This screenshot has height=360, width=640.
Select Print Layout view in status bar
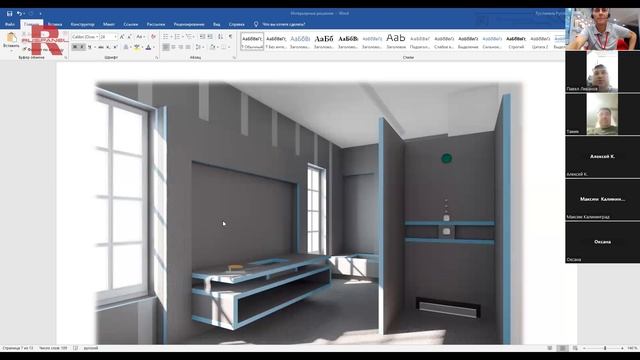pyautogui.click(x=562, y=348)
